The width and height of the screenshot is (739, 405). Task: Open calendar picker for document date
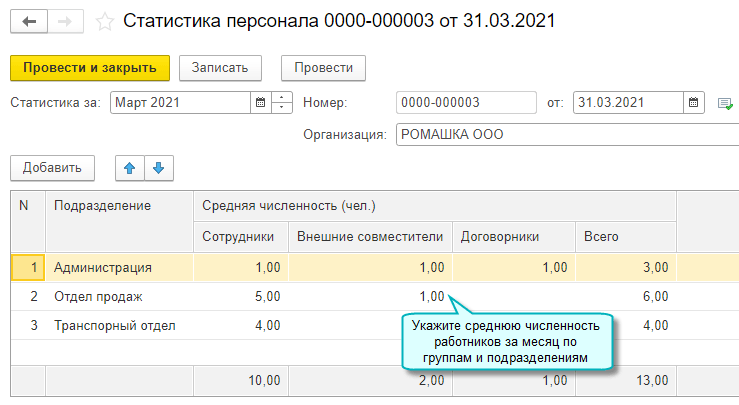(694, 102)
